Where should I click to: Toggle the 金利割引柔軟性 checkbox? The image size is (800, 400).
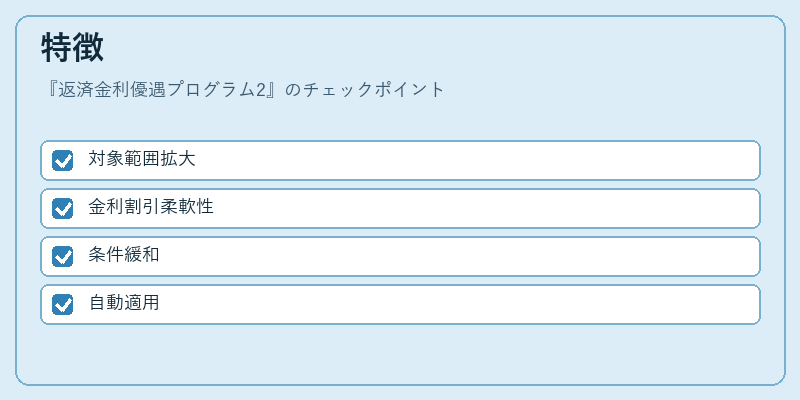[62, 208]
